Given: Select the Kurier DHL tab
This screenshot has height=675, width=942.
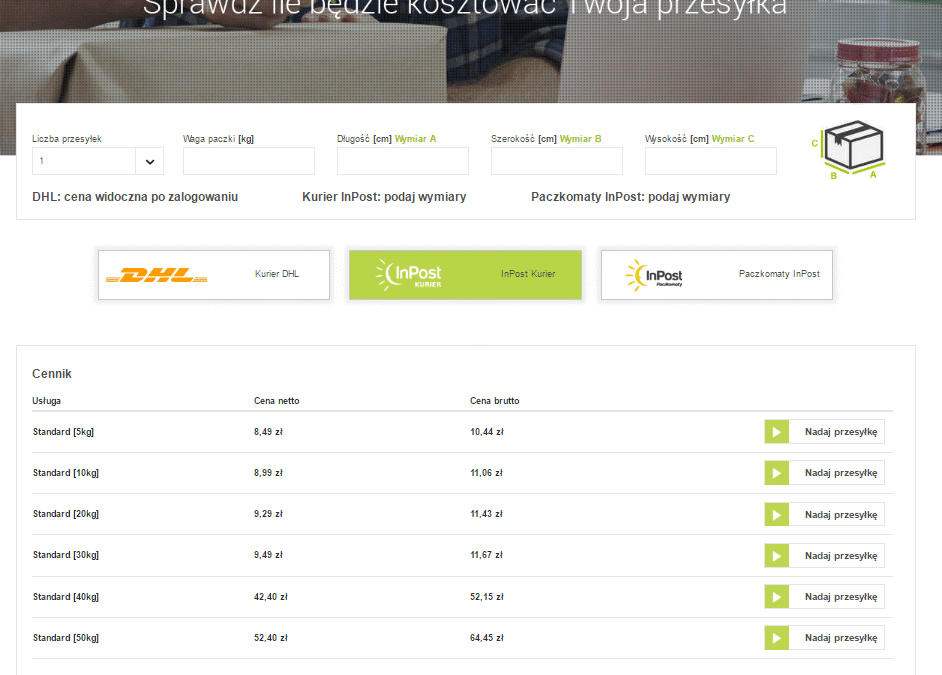Looking at the screenshot, I should (214, 275).
